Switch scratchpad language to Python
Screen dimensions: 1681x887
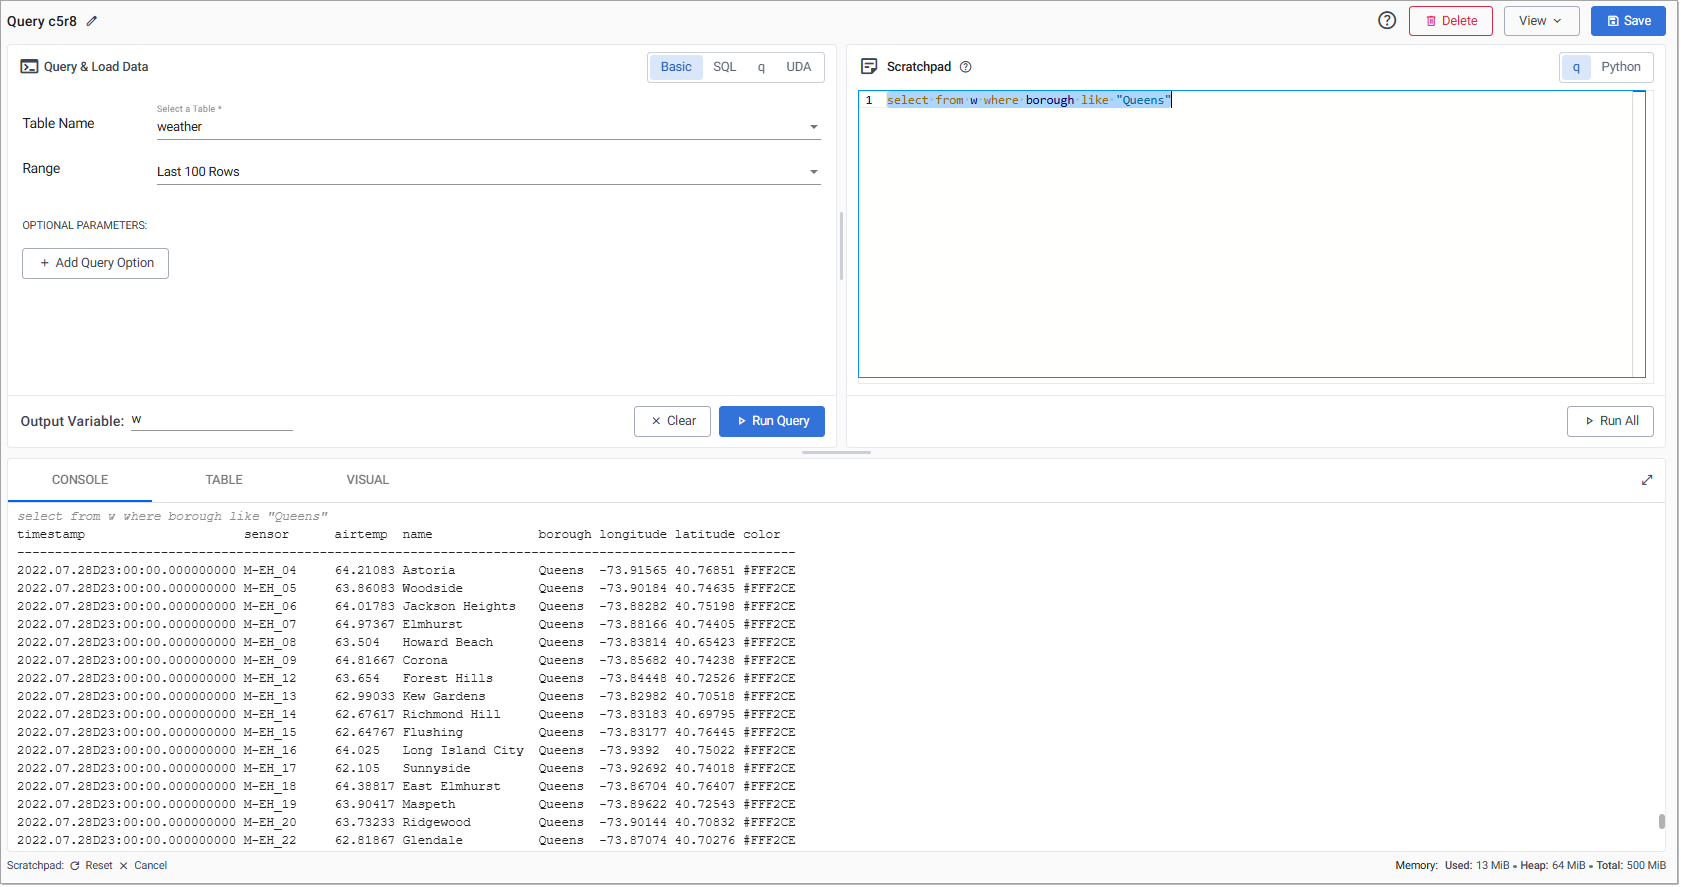click(1620, 67)
